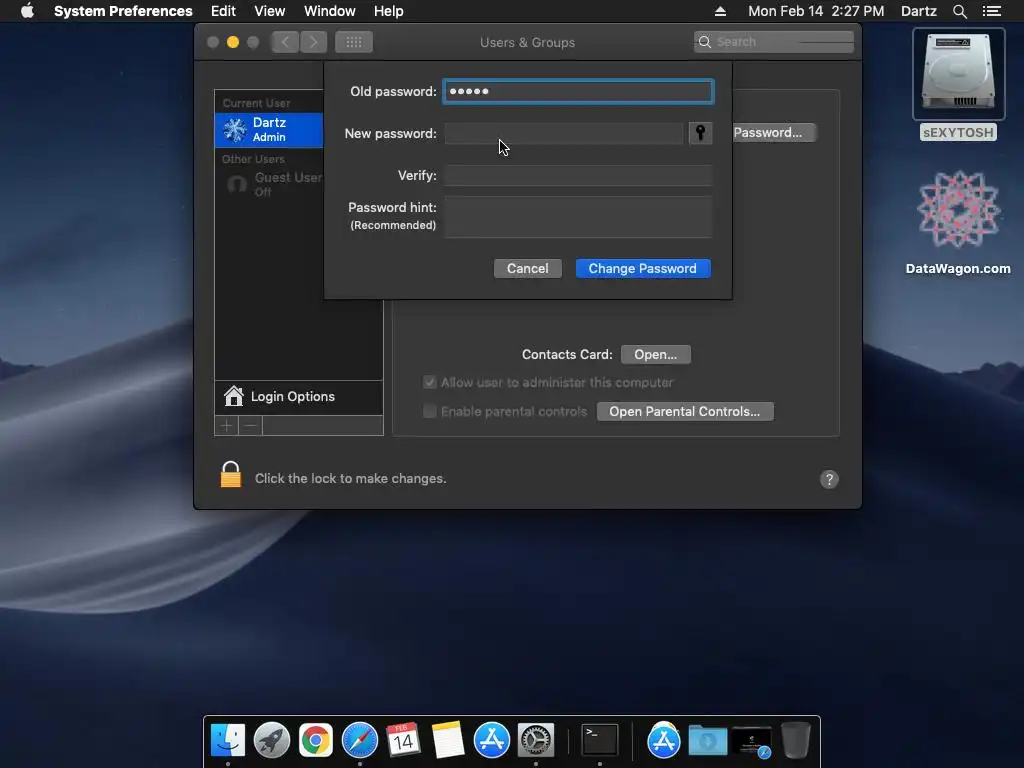Go back with the left arrow

(285, 42)
